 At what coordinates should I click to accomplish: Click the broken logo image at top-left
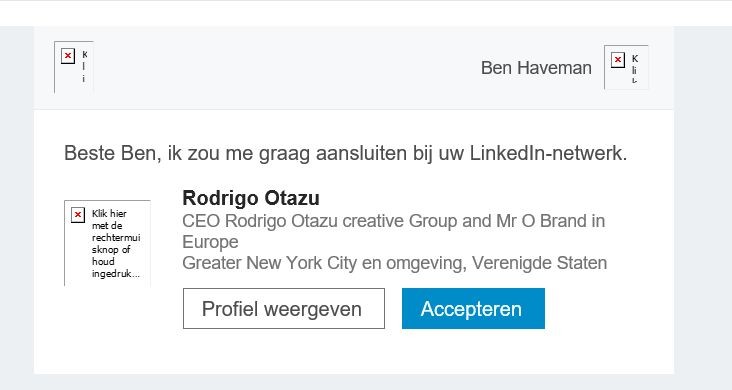74,67
